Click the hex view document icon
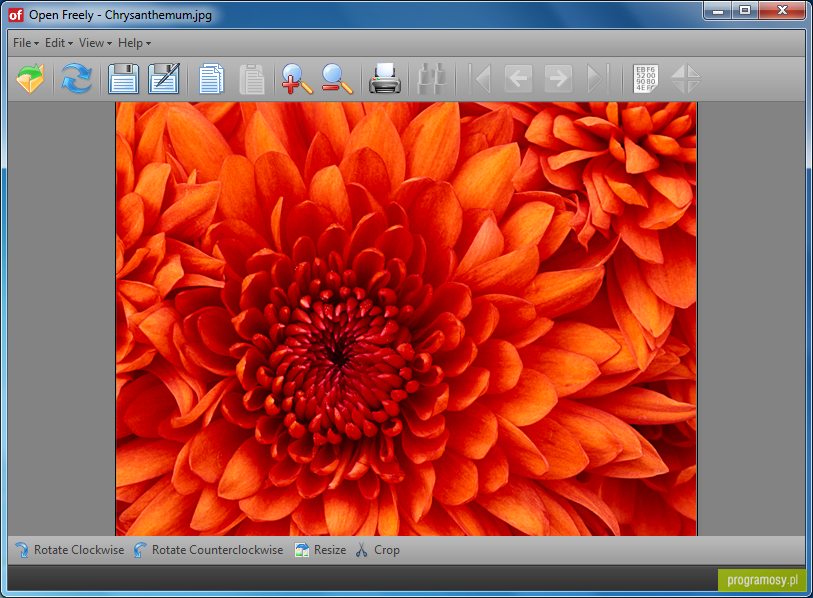Image resolution: width=813 pixels, height=598 pixels. pos(646,78)
